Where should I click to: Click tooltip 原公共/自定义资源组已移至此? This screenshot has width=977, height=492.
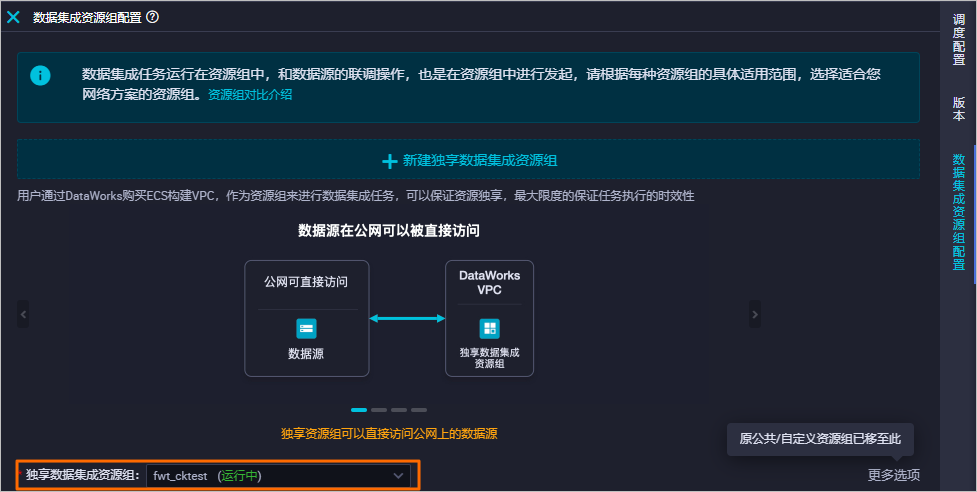point(820,439)
